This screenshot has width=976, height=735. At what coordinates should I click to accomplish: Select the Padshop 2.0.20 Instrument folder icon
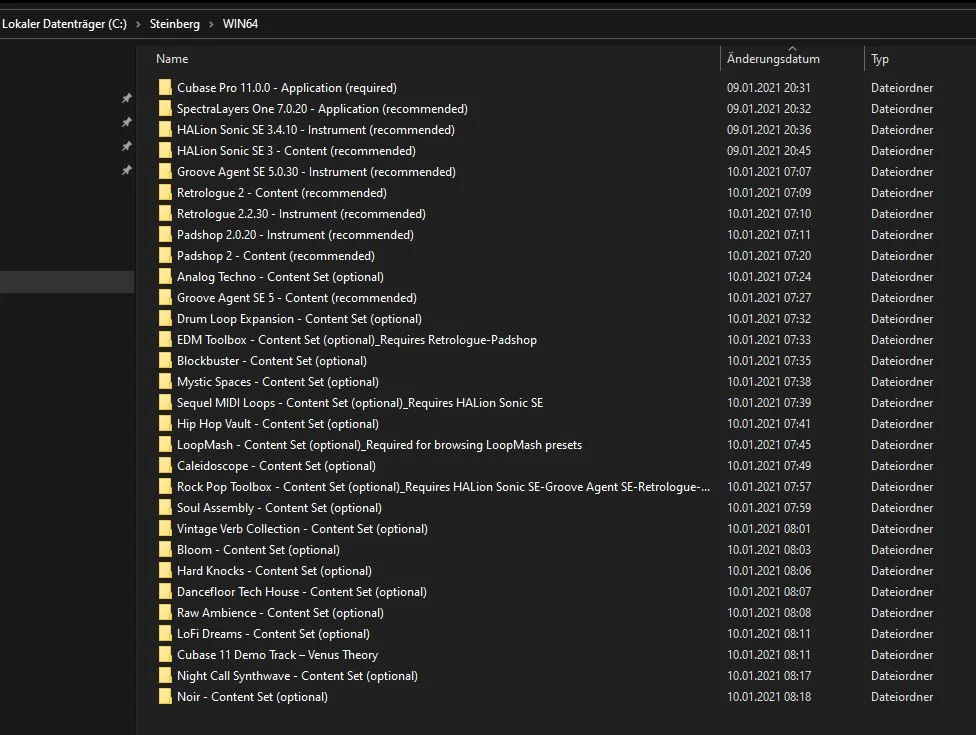165,235
